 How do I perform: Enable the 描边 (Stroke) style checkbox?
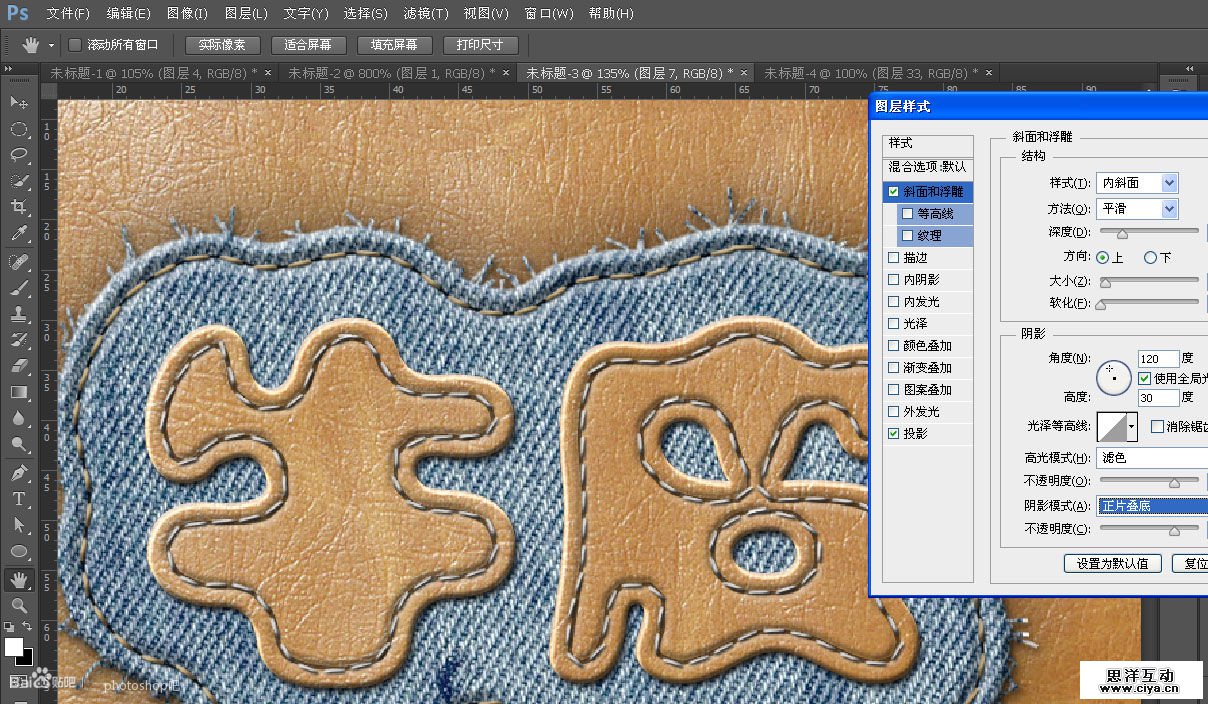point(894,258)
